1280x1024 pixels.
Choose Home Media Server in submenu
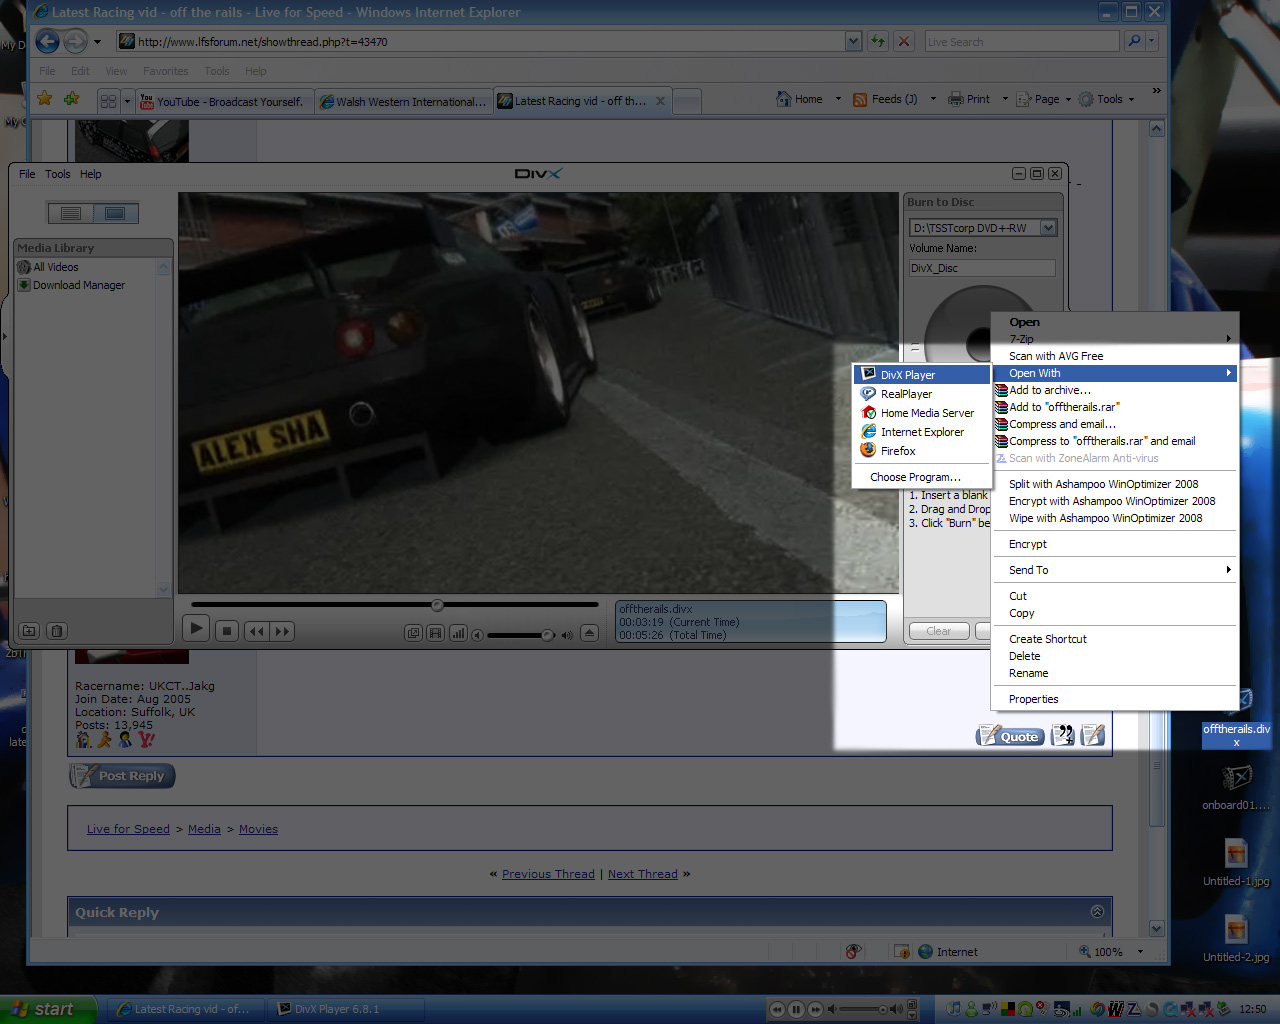coord(921,413)
